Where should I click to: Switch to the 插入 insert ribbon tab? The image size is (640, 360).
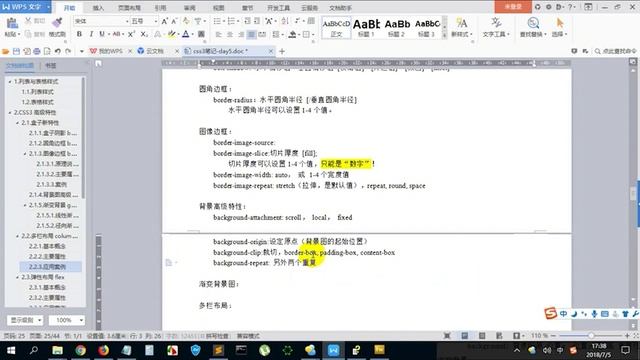tap(98, 8)
